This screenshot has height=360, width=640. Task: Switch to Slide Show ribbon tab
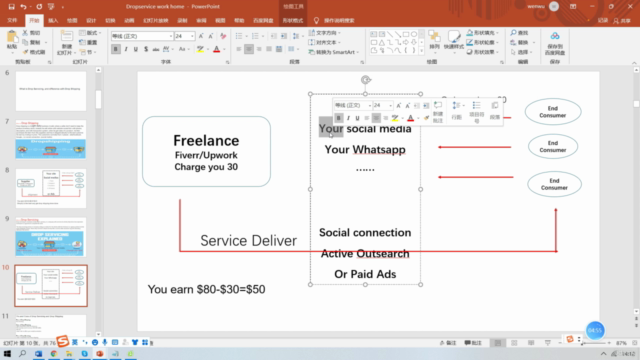156,20
